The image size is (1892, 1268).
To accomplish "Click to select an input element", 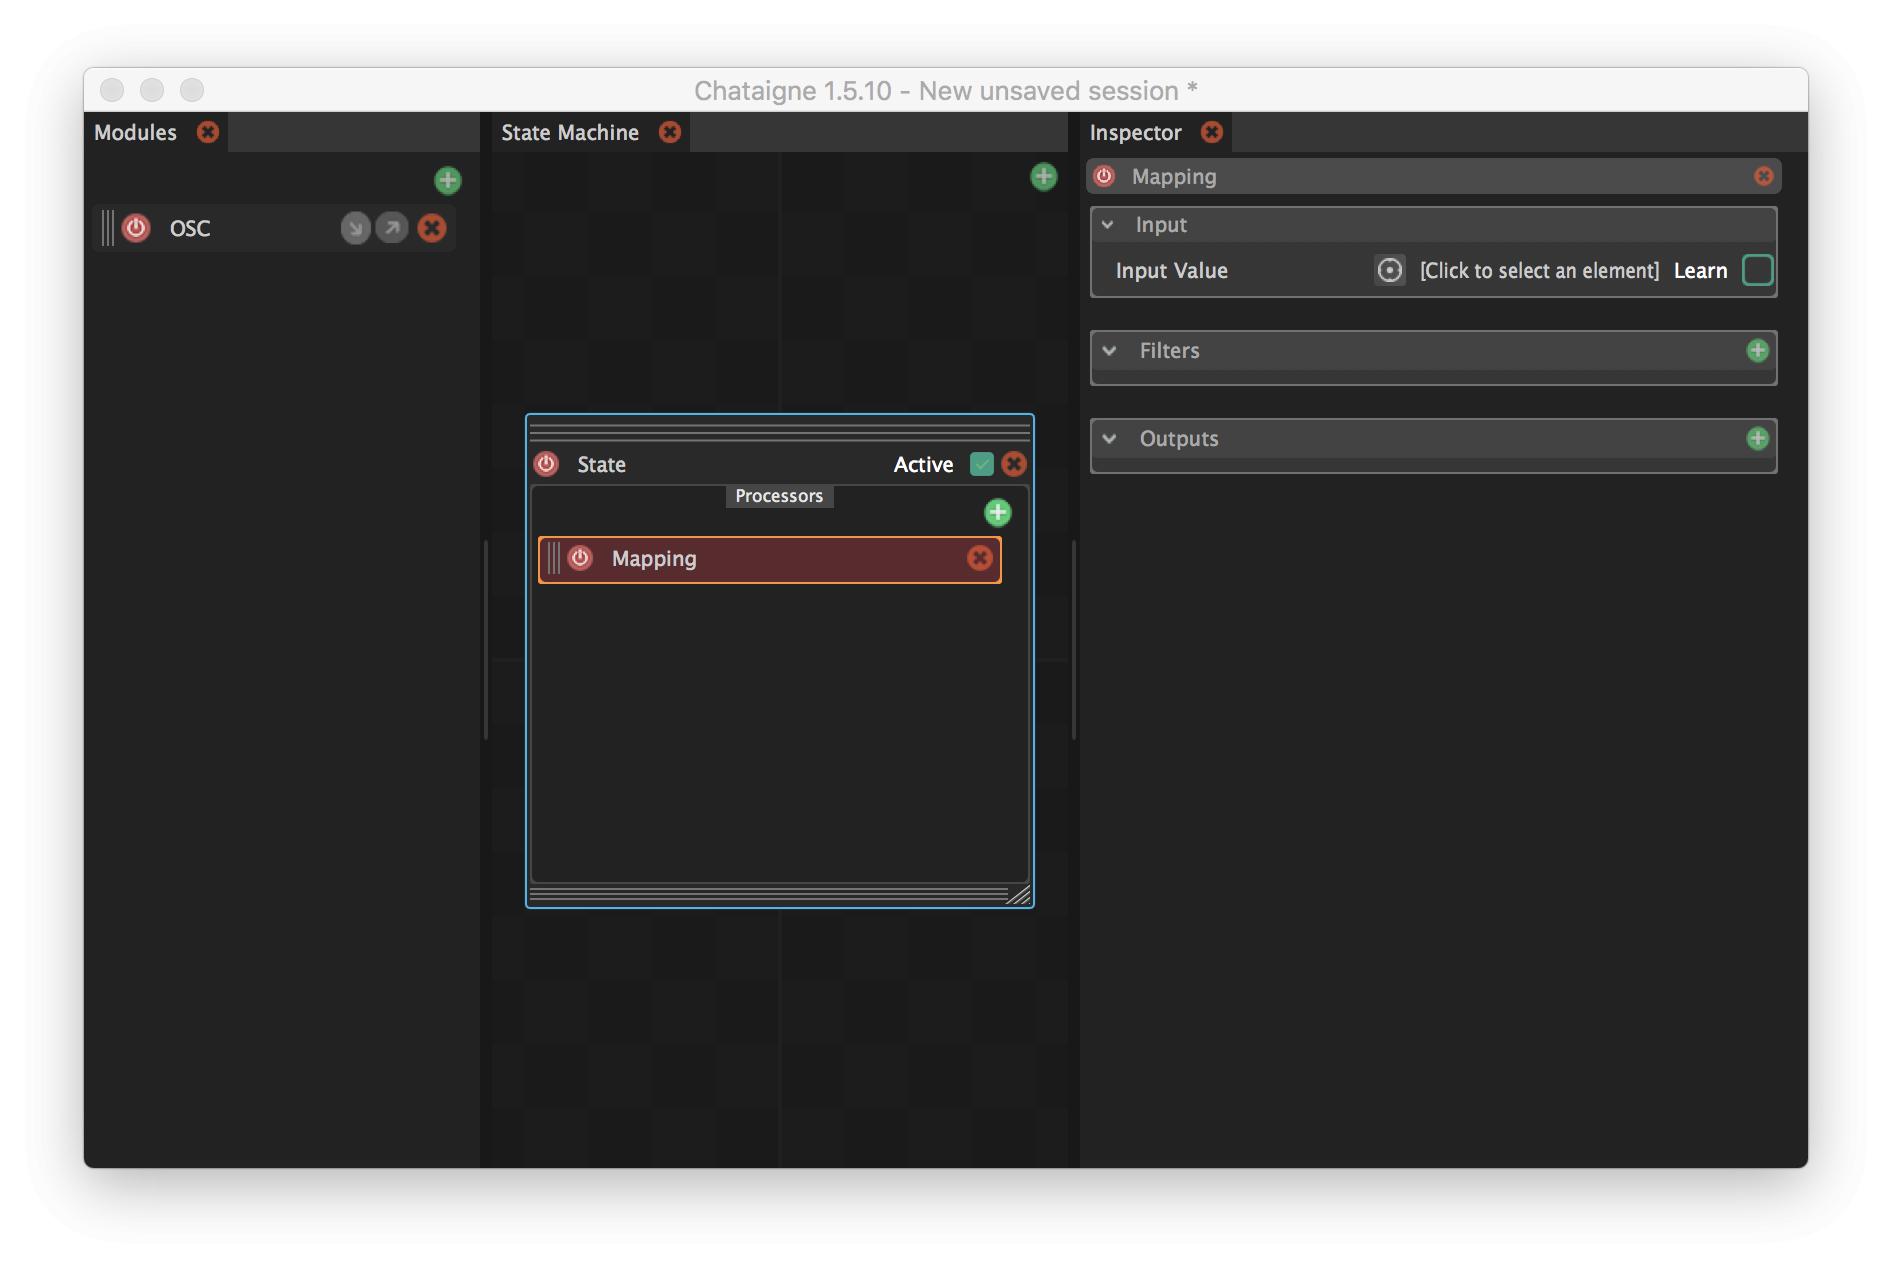I will click(1538, 271).
